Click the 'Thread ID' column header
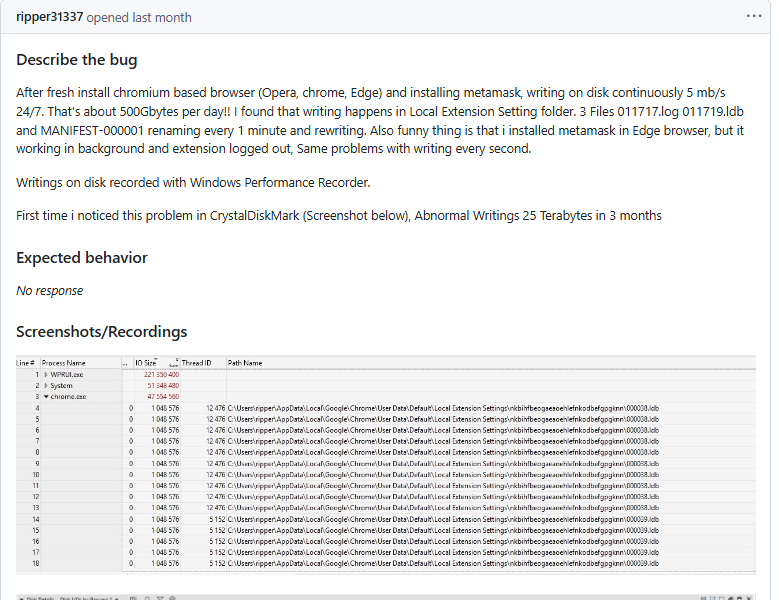 coord(196,363)
